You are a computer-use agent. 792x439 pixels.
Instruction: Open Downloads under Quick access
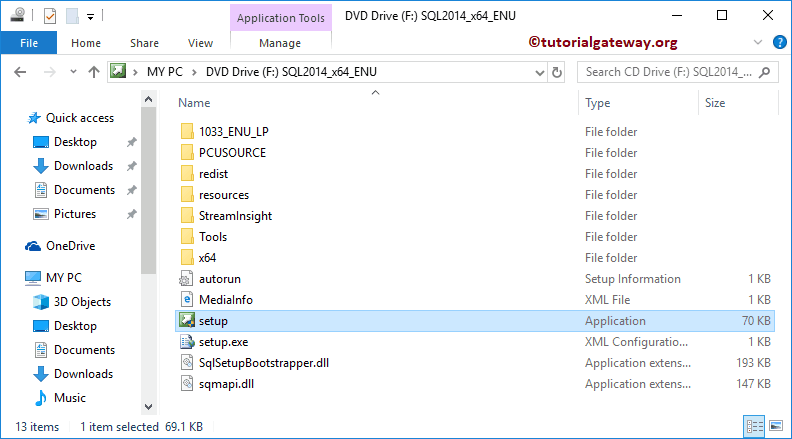coord(83,166)
